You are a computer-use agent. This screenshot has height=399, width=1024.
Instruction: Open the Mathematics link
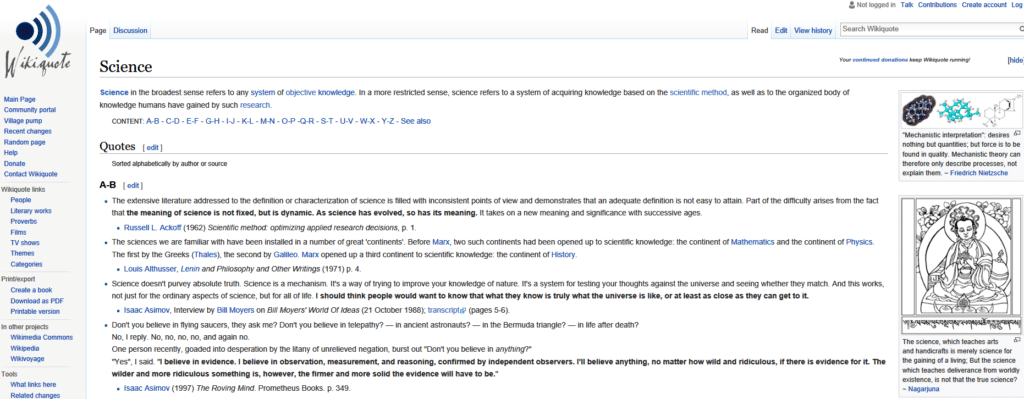[x=752, y=242]
